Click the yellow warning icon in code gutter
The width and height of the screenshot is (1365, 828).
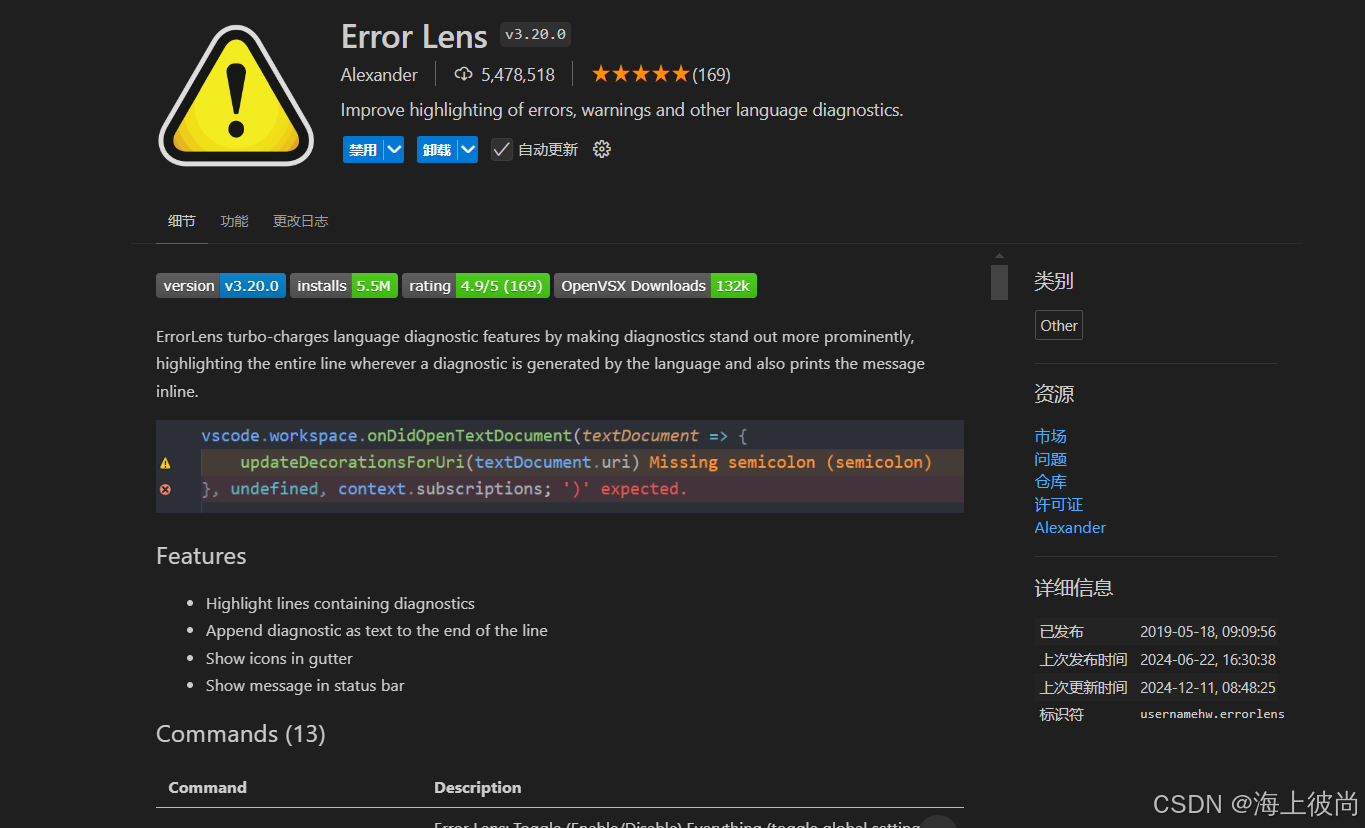[165, 463]
